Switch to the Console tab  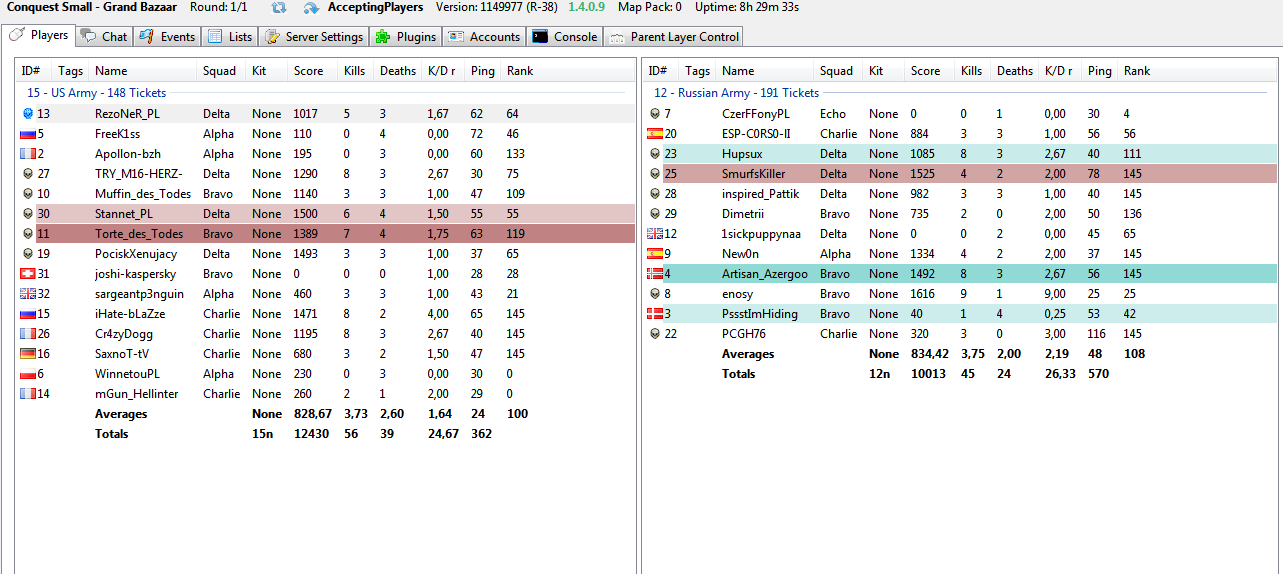coord(565,37)
